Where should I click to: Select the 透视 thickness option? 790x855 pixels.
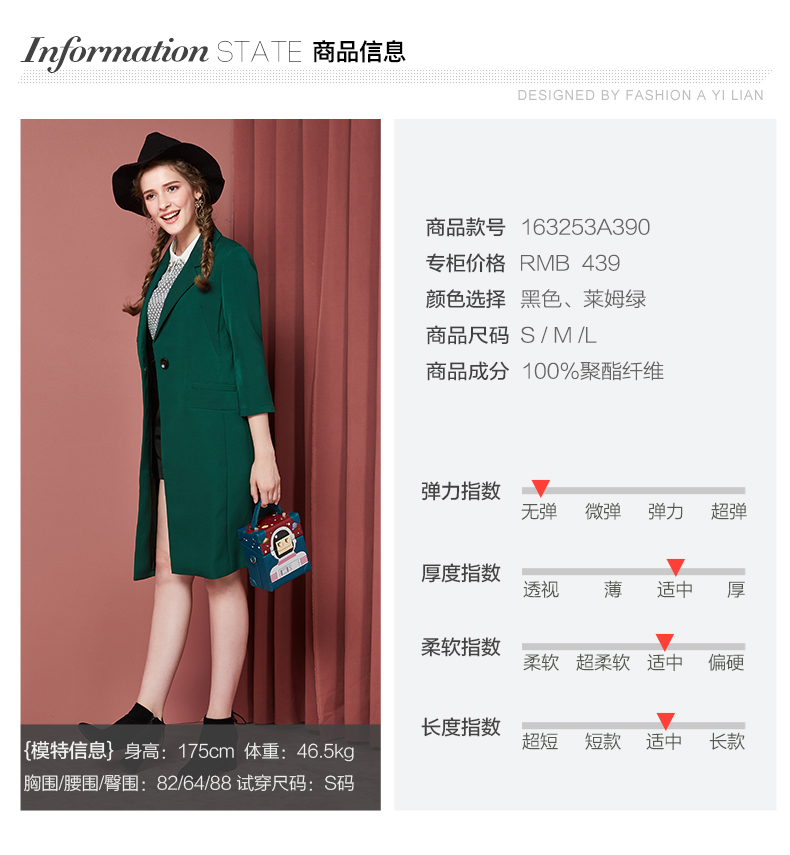pyautogui.click(x=541, y=589)
